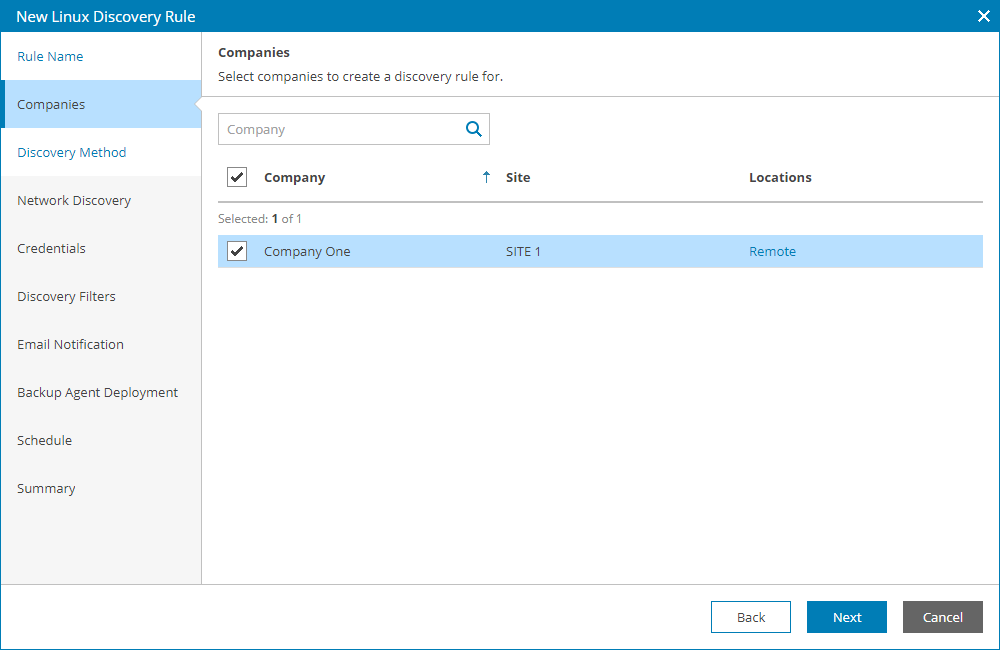Viewport: 1000px width, 650px height.
Task: Toggle the select-all companies checkbox
Action: tap(237, 177)
